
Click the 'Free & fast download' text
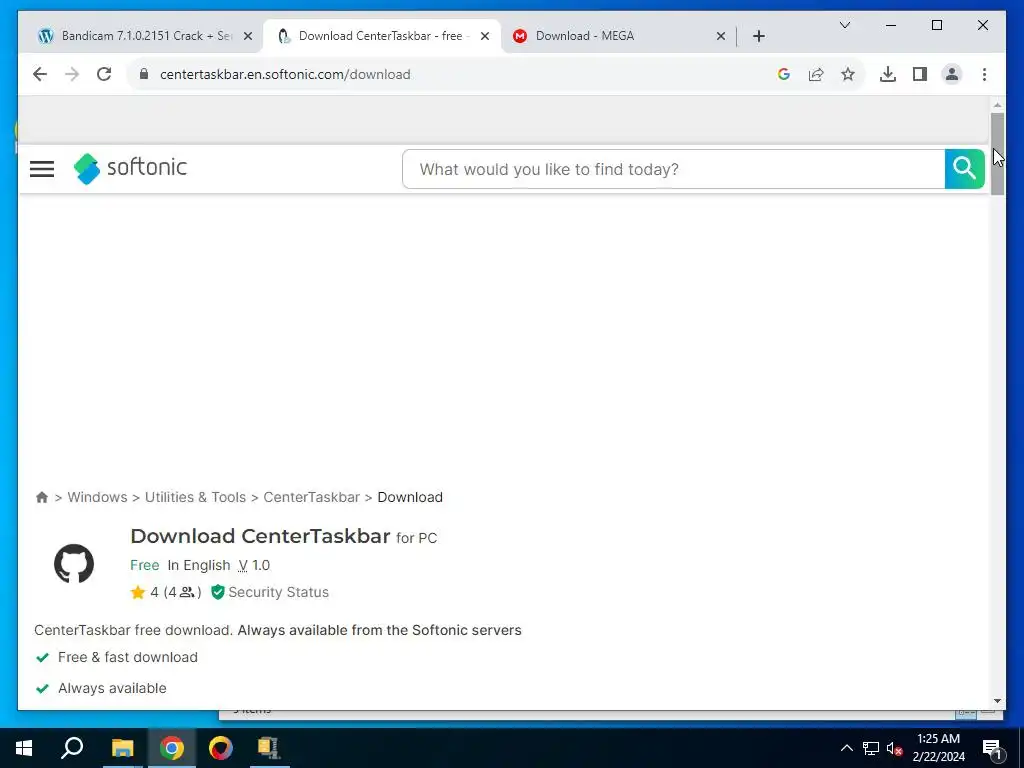point(127,658)
